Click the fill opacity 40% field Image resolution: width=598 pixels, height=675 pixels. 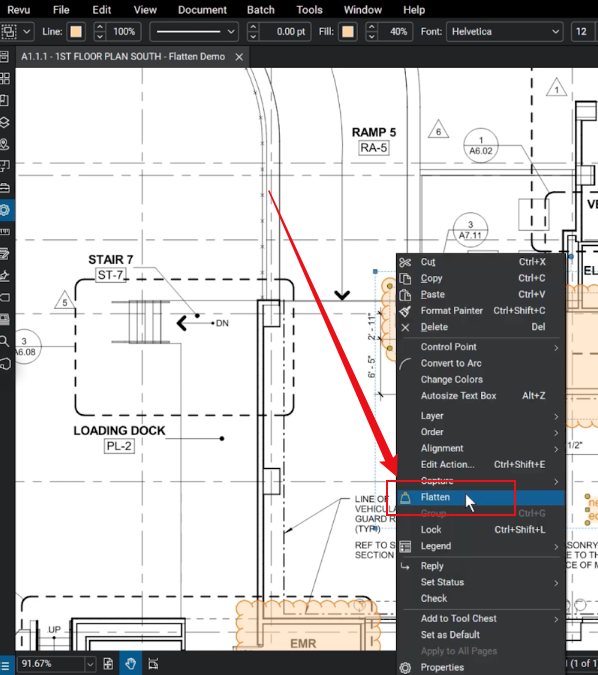[x=394, y=31]
